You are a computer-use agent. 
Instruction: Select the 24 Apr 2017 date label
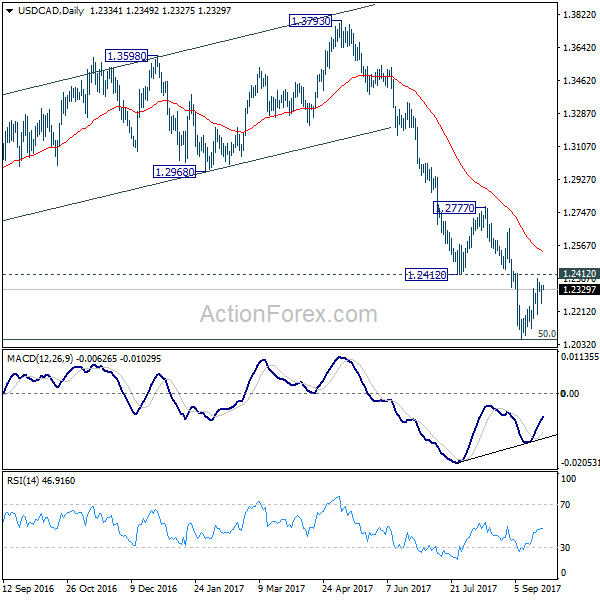point(347,588)
